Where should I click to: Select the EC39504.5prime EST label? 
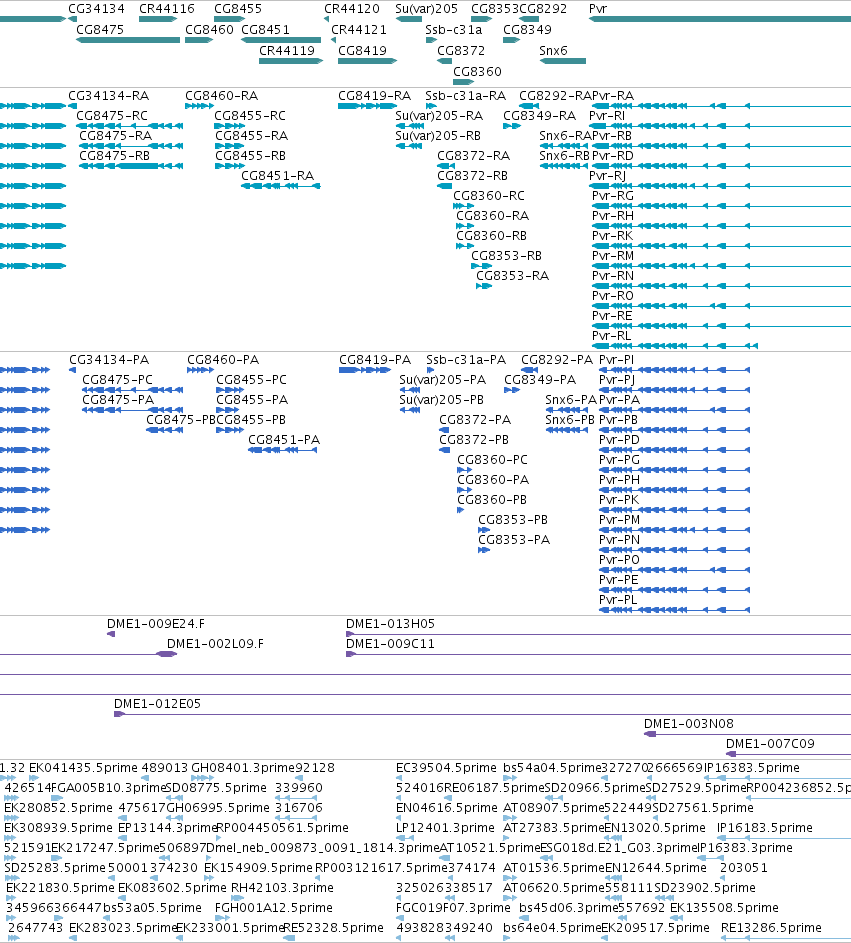(446, 767)
